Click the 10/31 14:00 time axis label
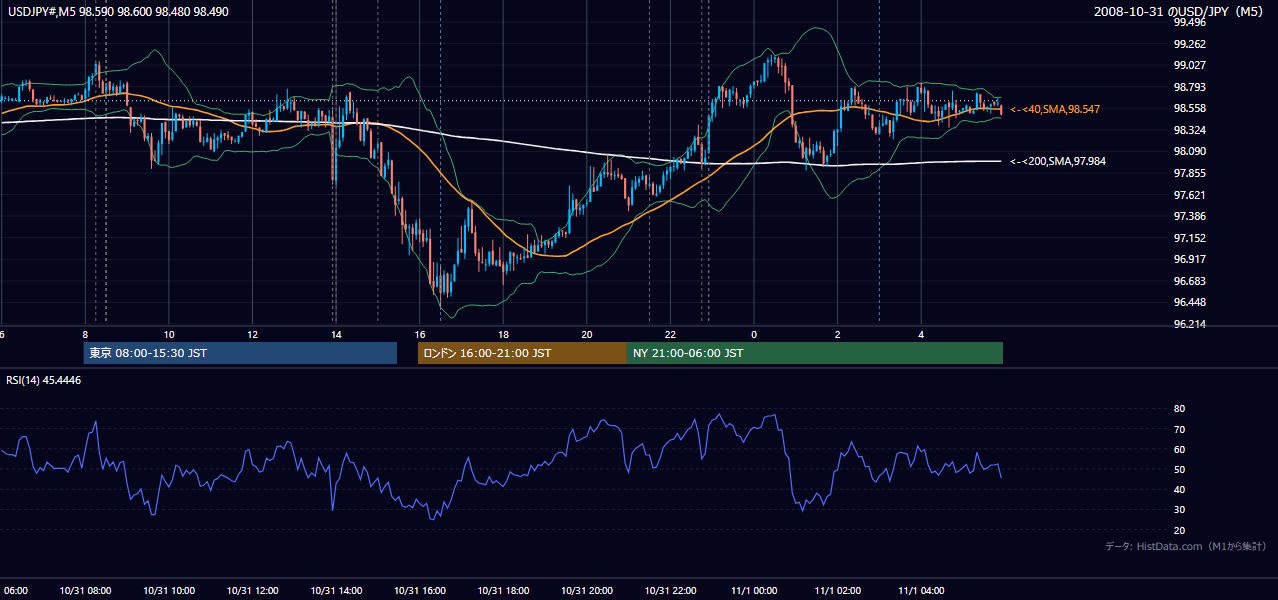This screenshot has width=1278, height=600. (x=337, y=590)
